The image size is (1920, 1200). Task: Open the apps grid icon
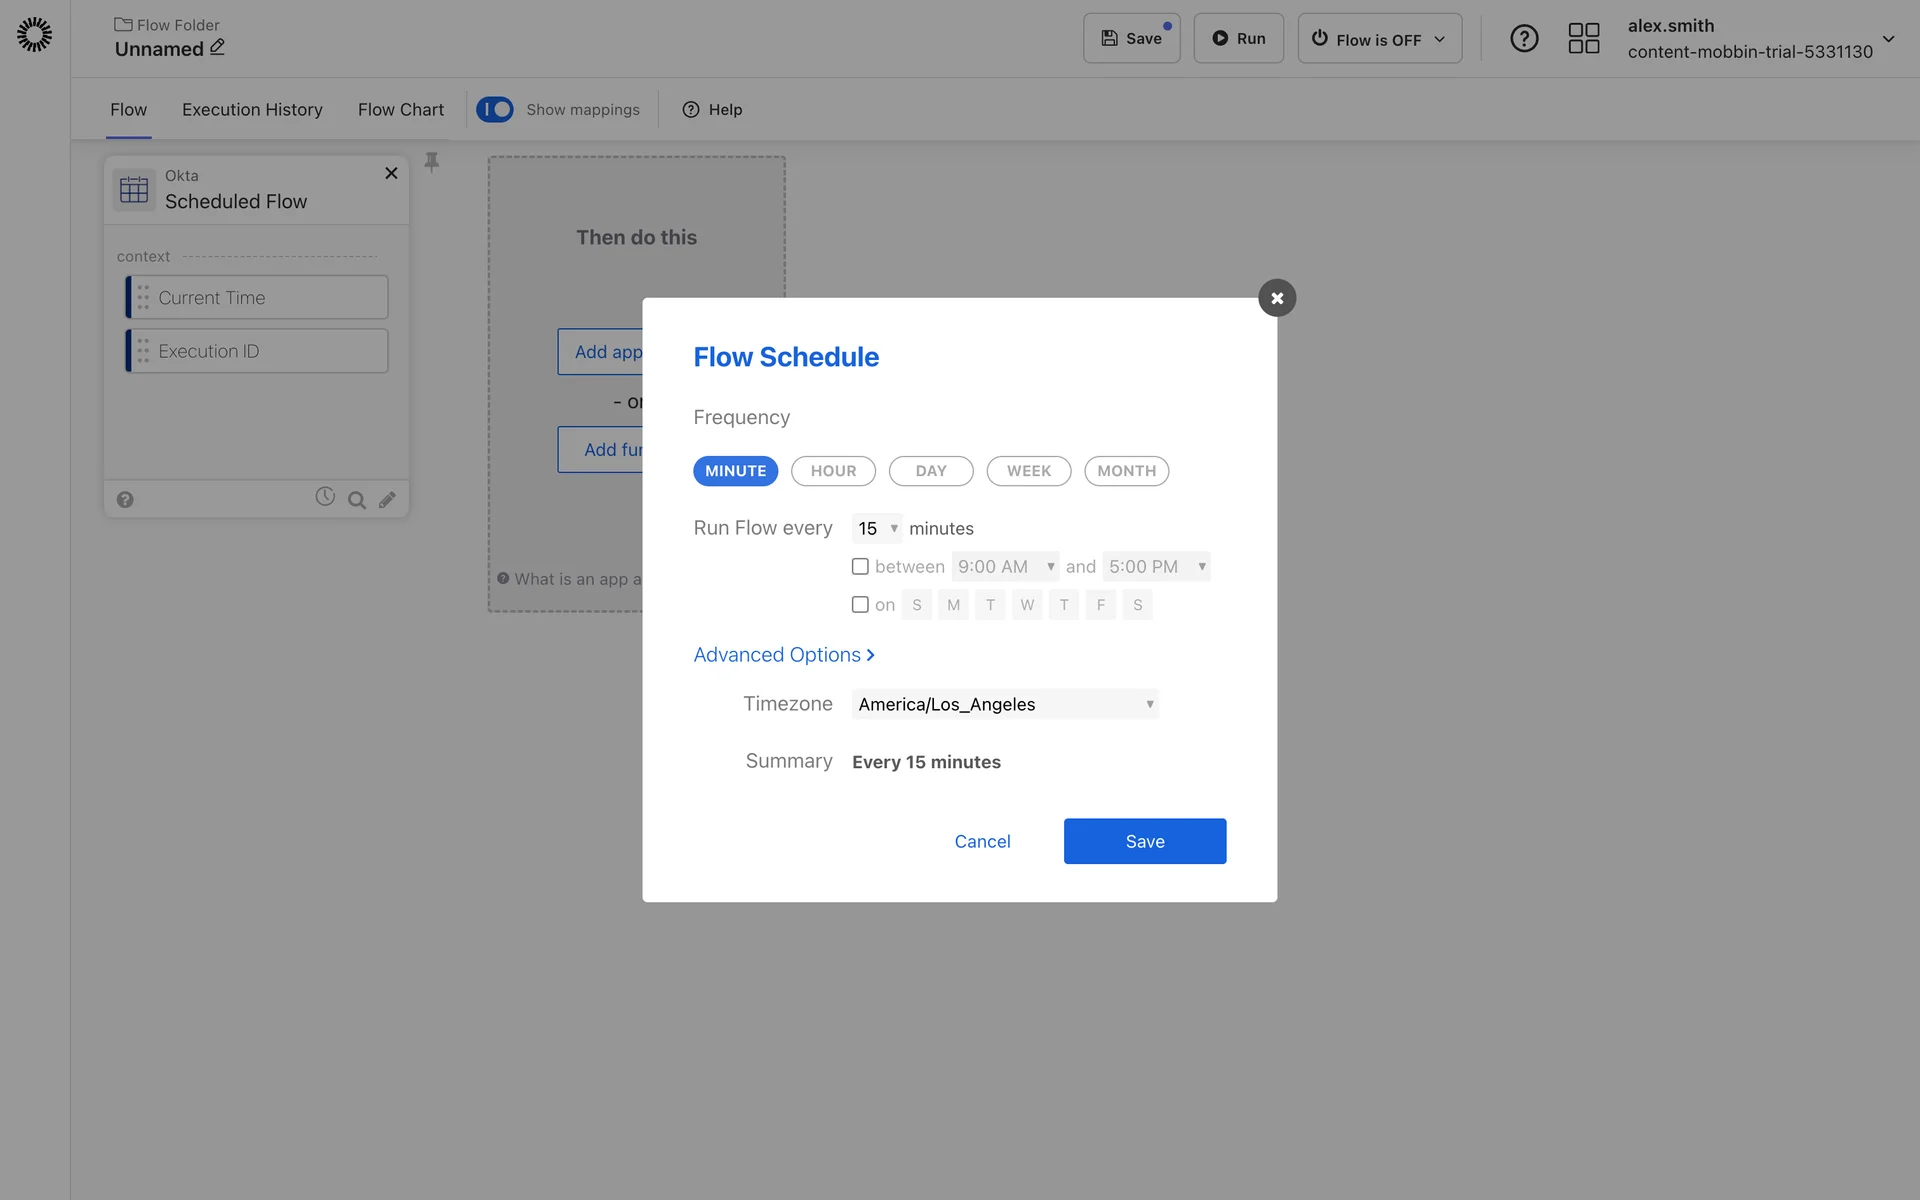coord(1584,39)
